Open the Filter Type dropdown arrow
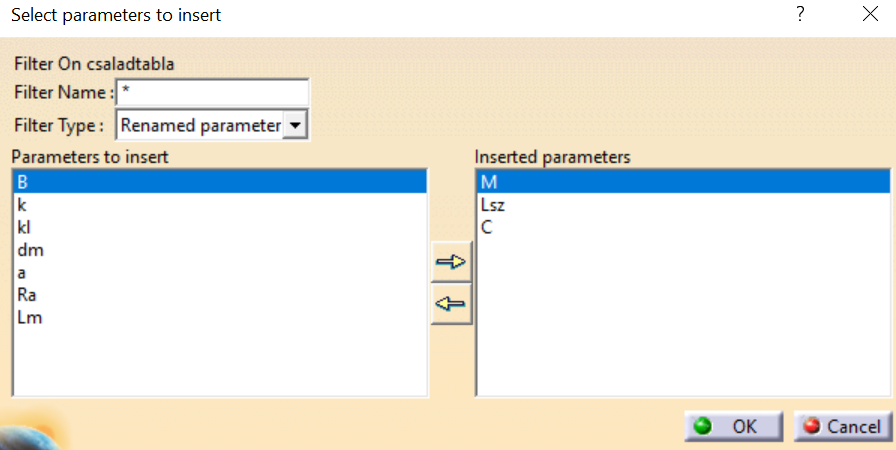The height and width of the screenshot is (450, 896). coord(295,125)
